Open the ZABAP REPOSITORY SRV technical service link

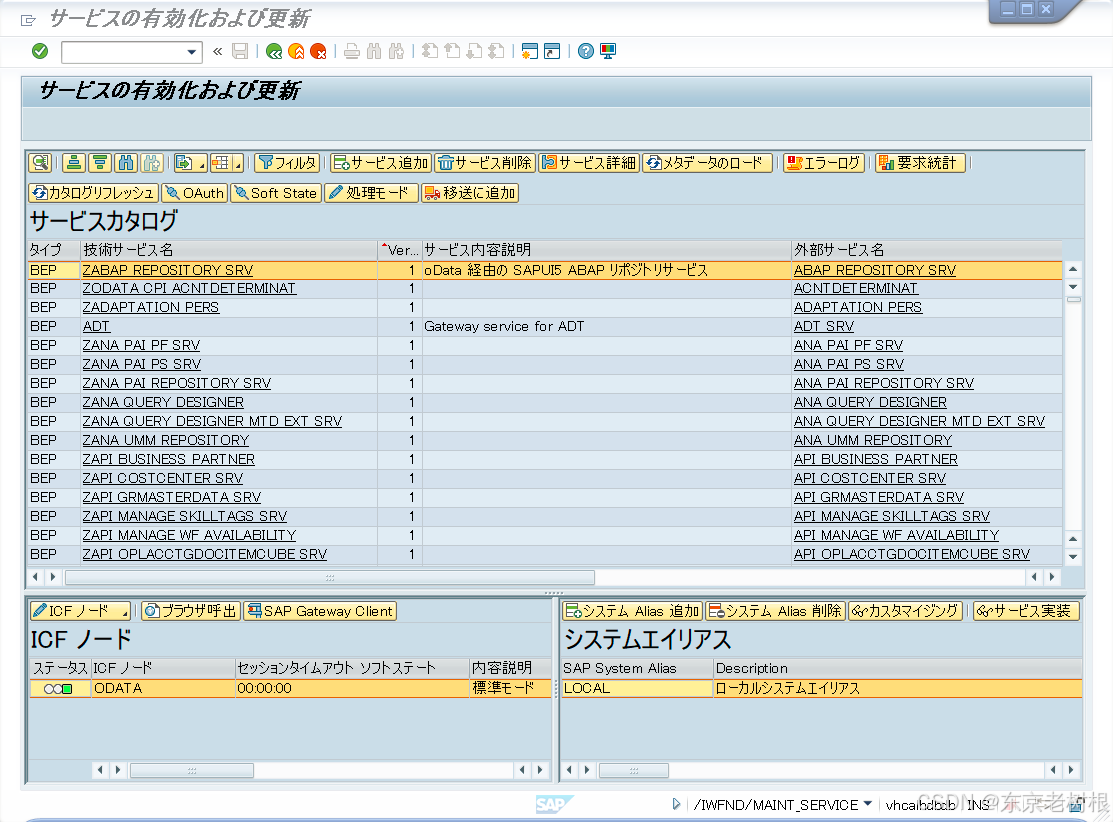click(x=168, y=270)
